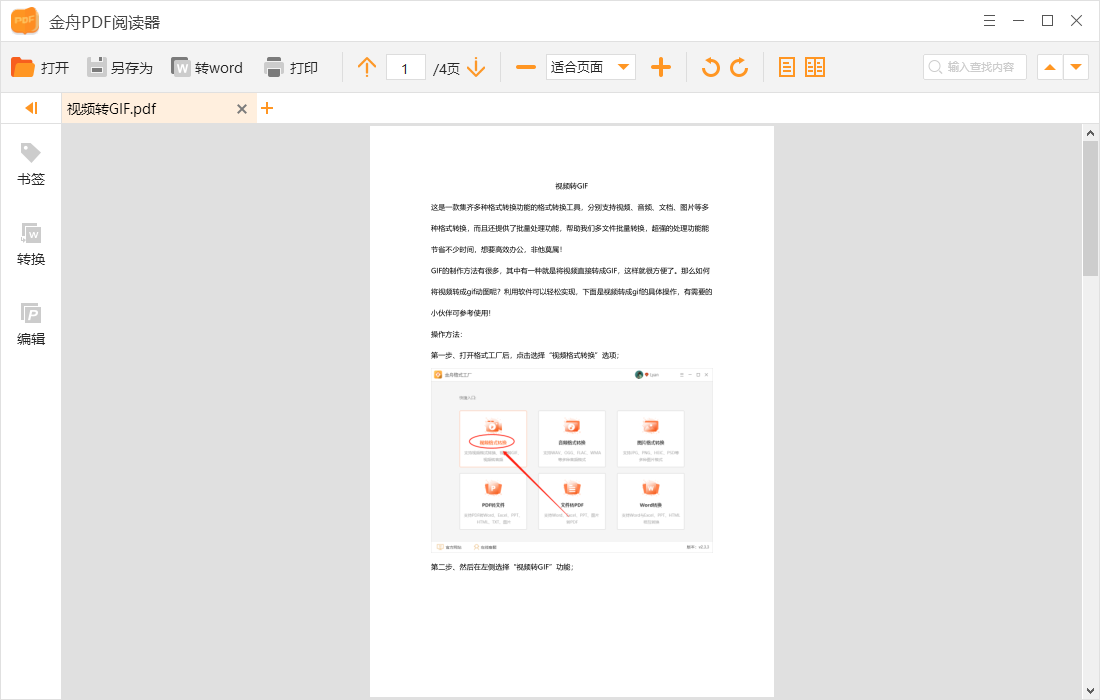Open the 转换 conversion panel
Viewport: 1100px width, 700px height.
click(30, 245)
